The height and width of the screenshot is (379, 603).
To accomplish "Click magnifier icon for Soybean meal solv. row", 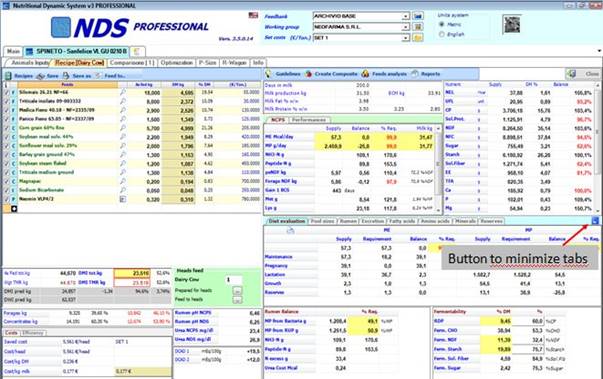I will coord(123,136).
